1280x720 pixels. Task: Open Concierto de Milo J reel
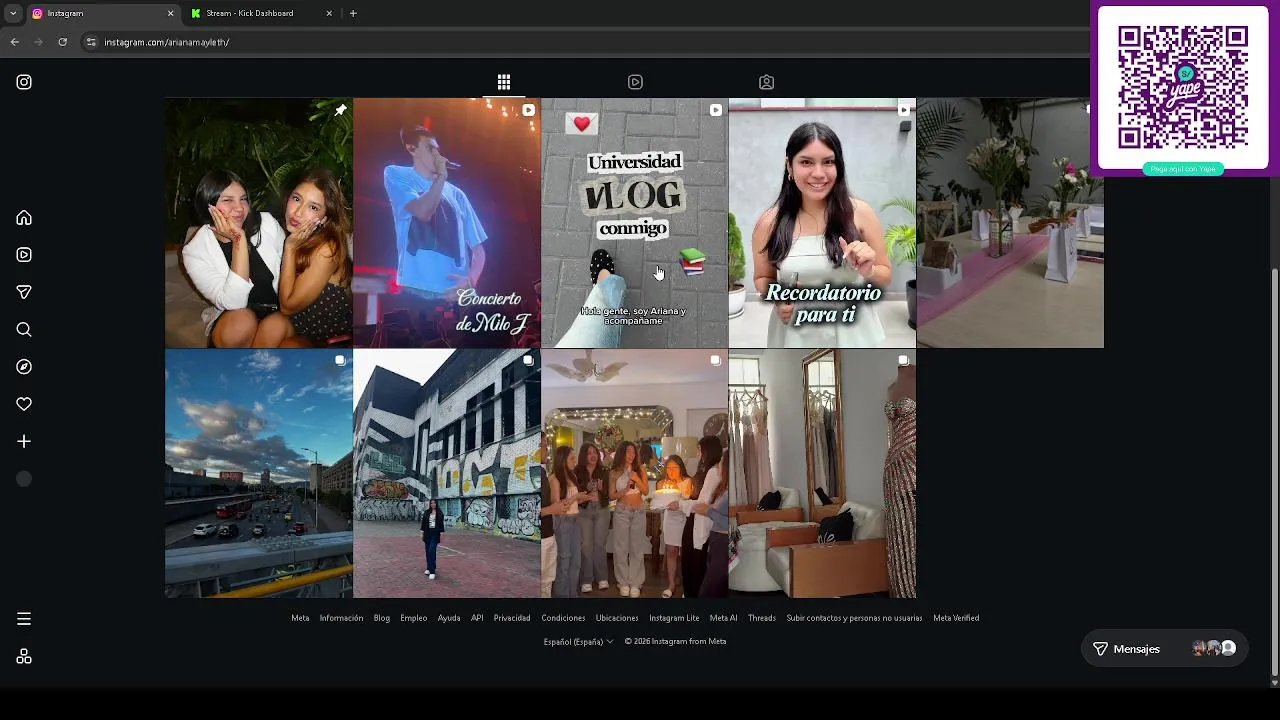[446, 223]
